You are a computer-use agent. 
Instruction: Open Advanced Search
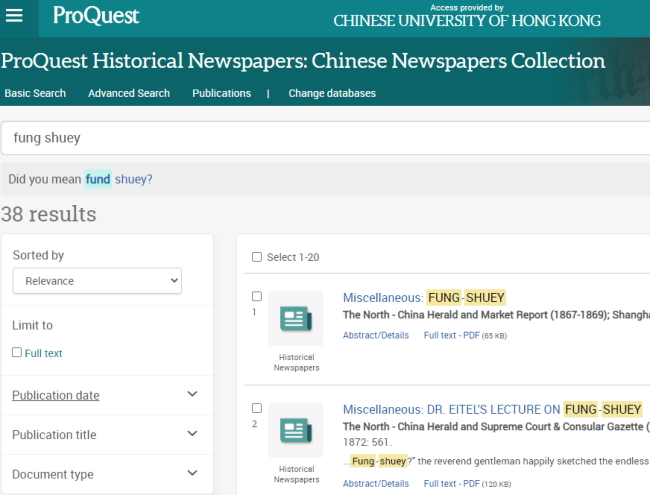129,93
